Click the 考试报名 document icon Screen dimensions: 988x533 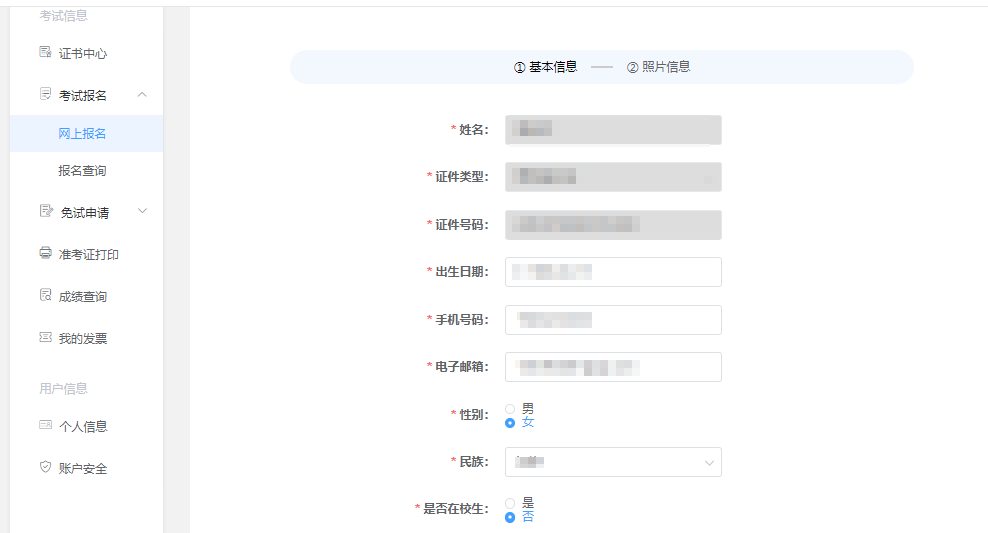(45, 95)
